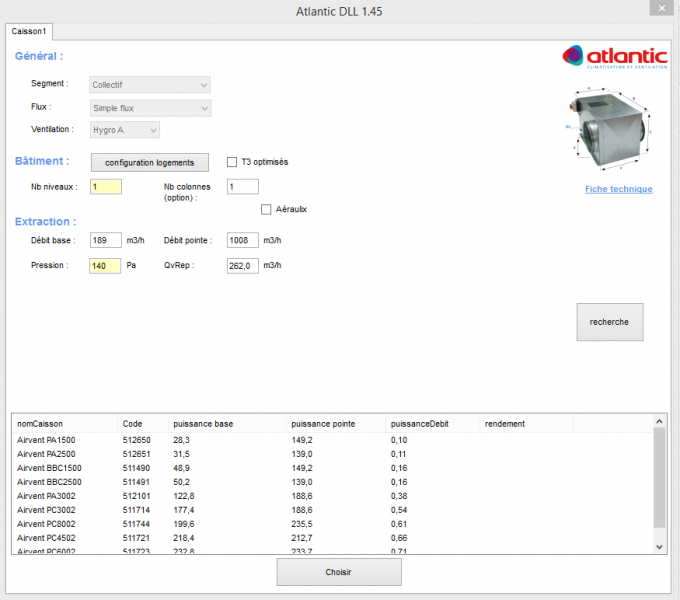Open the Segment dropdown showing Collectif

tap(150, 85)
